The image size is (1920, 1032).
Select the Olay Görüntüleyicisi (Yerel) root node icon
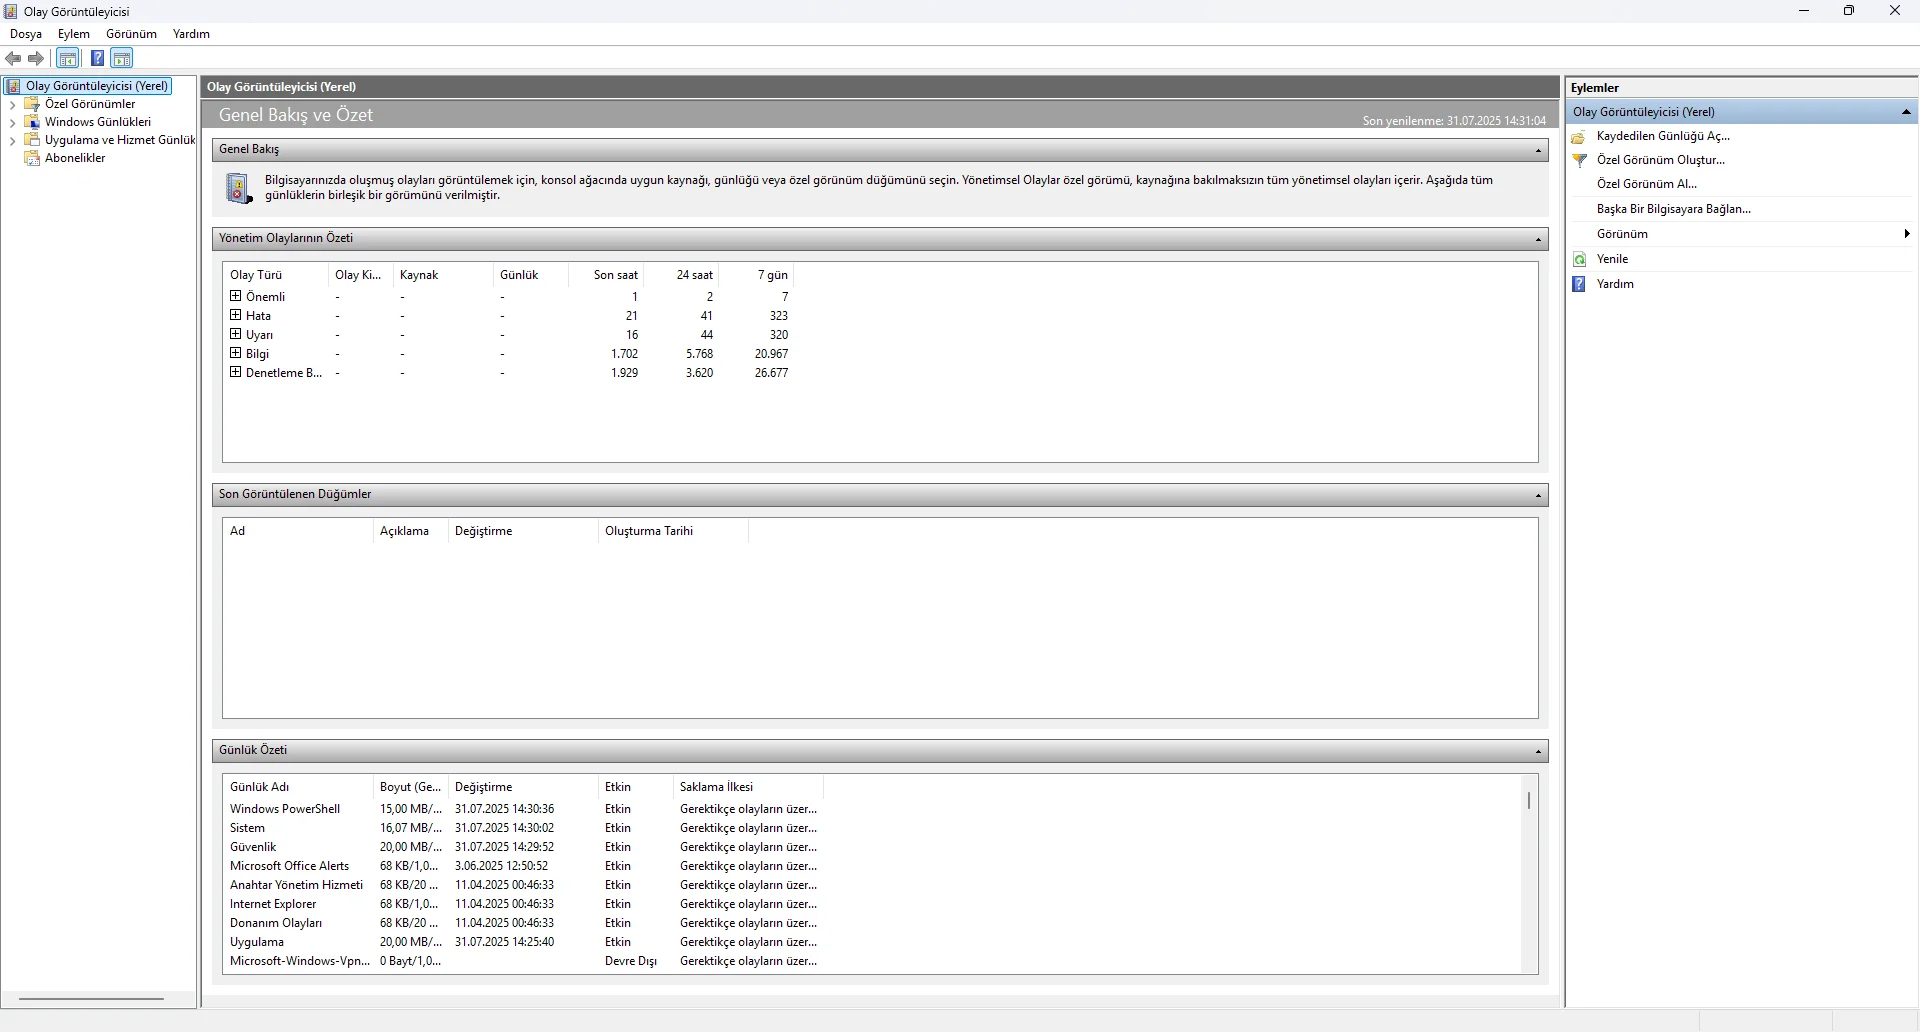tap(13, 86)
